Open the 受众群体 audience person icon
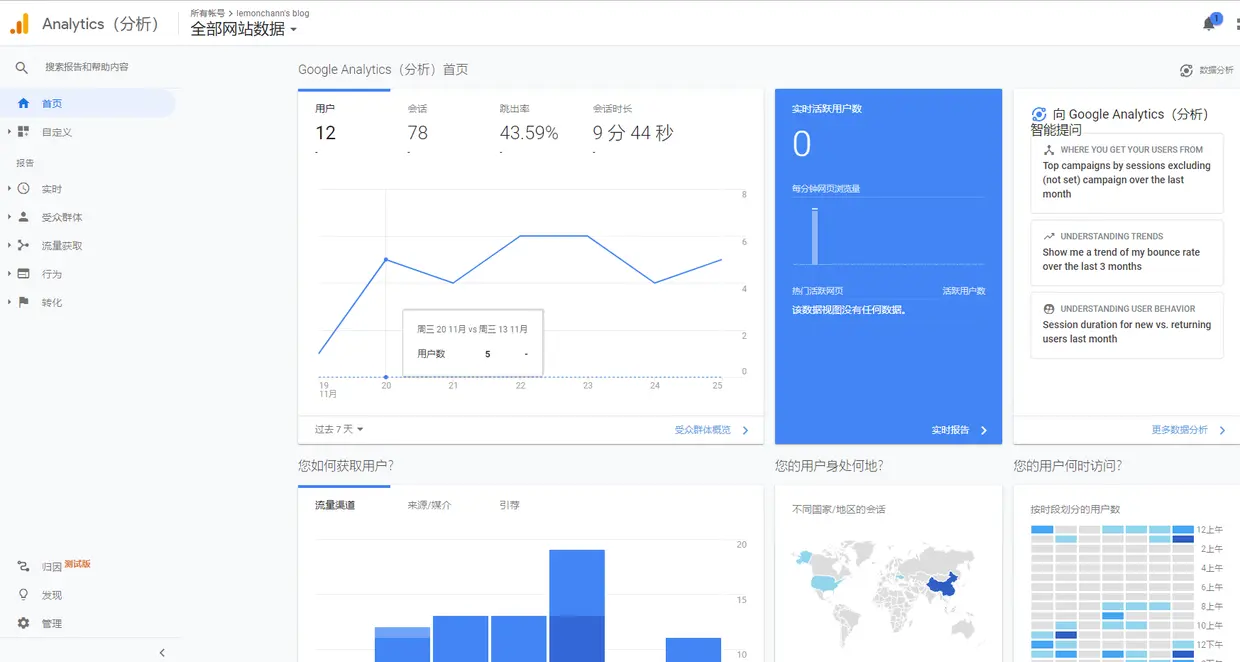The image size is (1240, 662). (22, 216)
